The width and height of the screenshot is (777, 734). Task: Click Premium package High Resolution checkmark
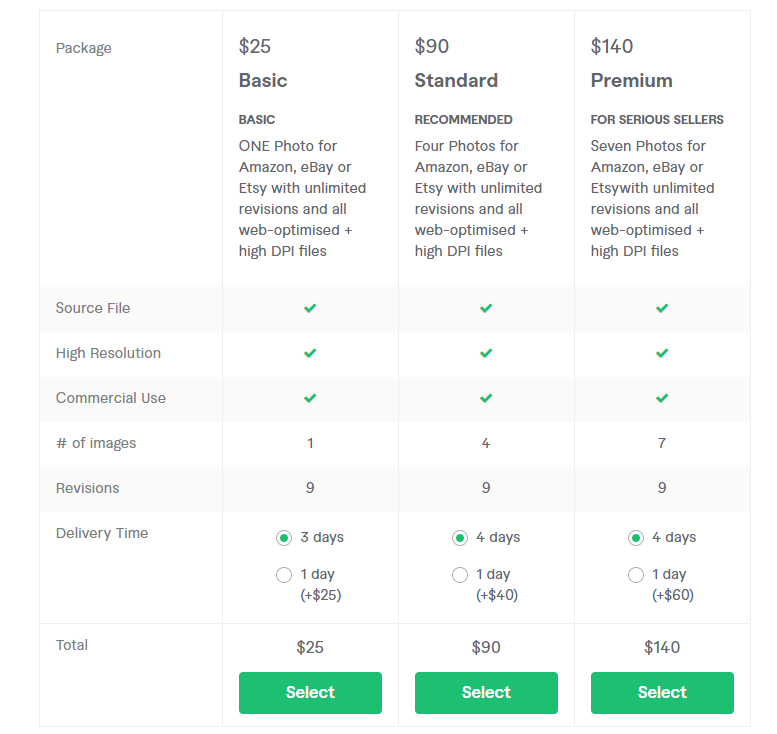(x=662, y=353)
